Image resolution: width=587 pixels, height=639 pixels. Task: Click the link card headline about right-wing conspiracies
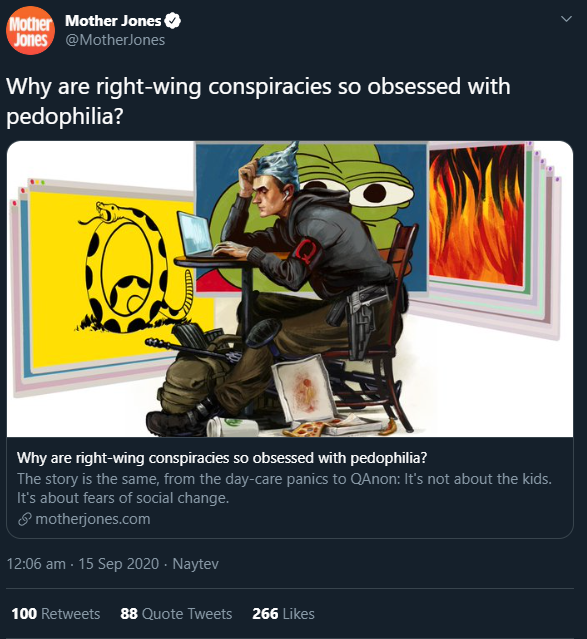(222, 458)
